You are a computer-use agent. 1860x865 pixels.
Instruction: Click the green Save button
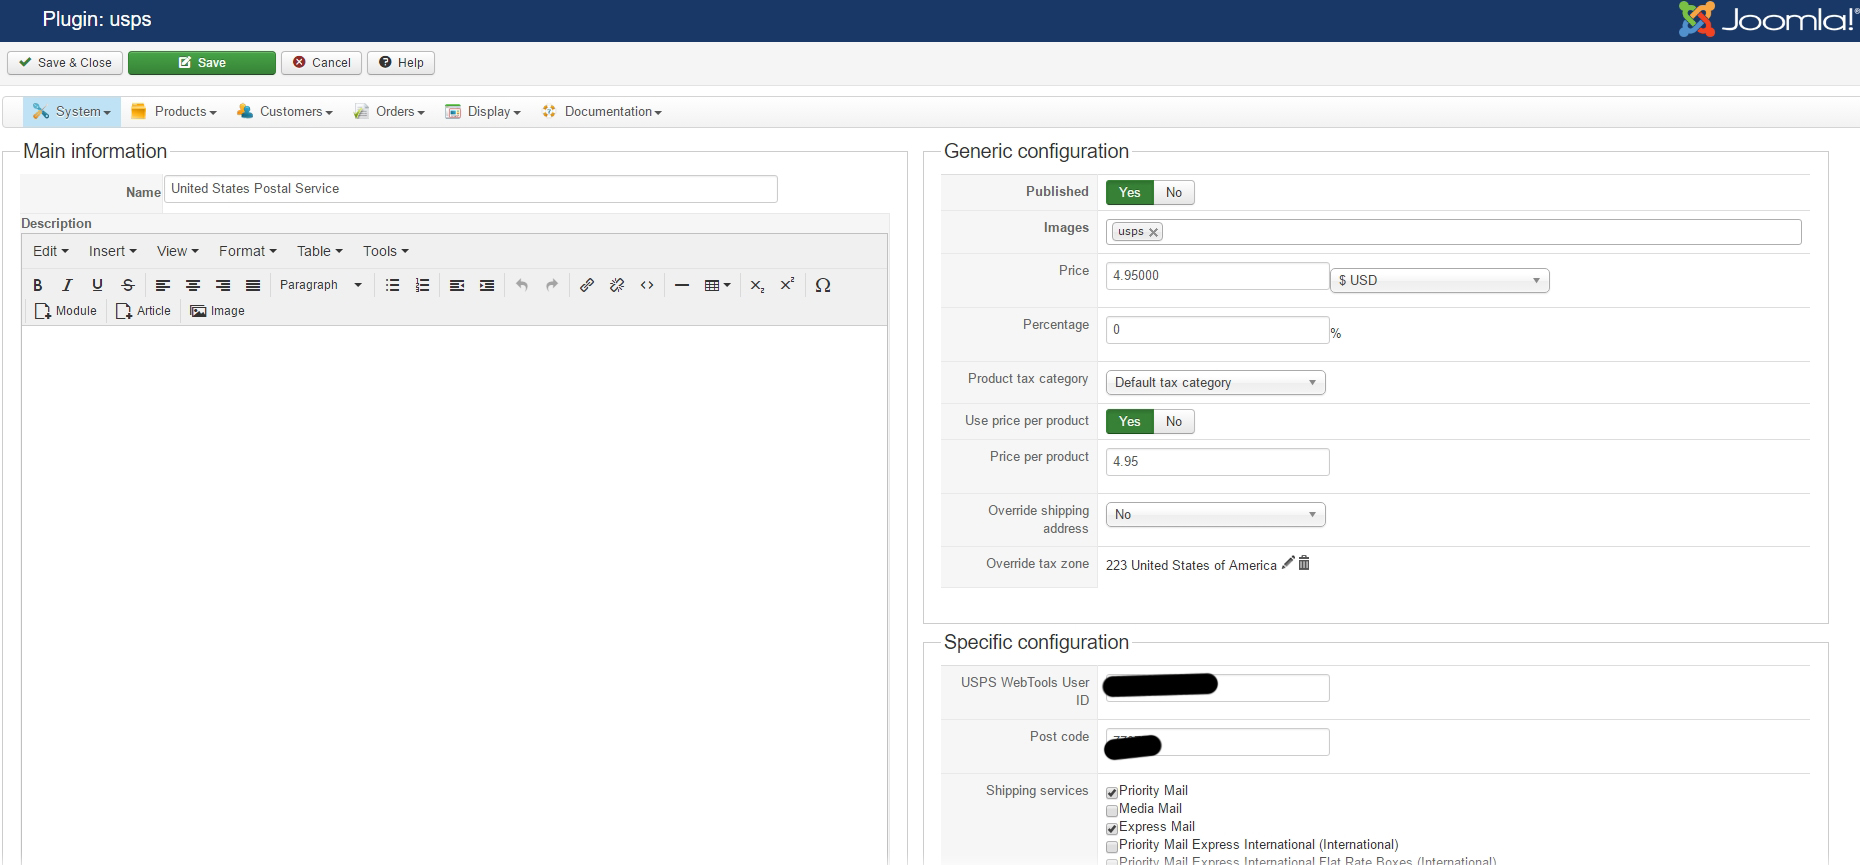click(202, 63)
